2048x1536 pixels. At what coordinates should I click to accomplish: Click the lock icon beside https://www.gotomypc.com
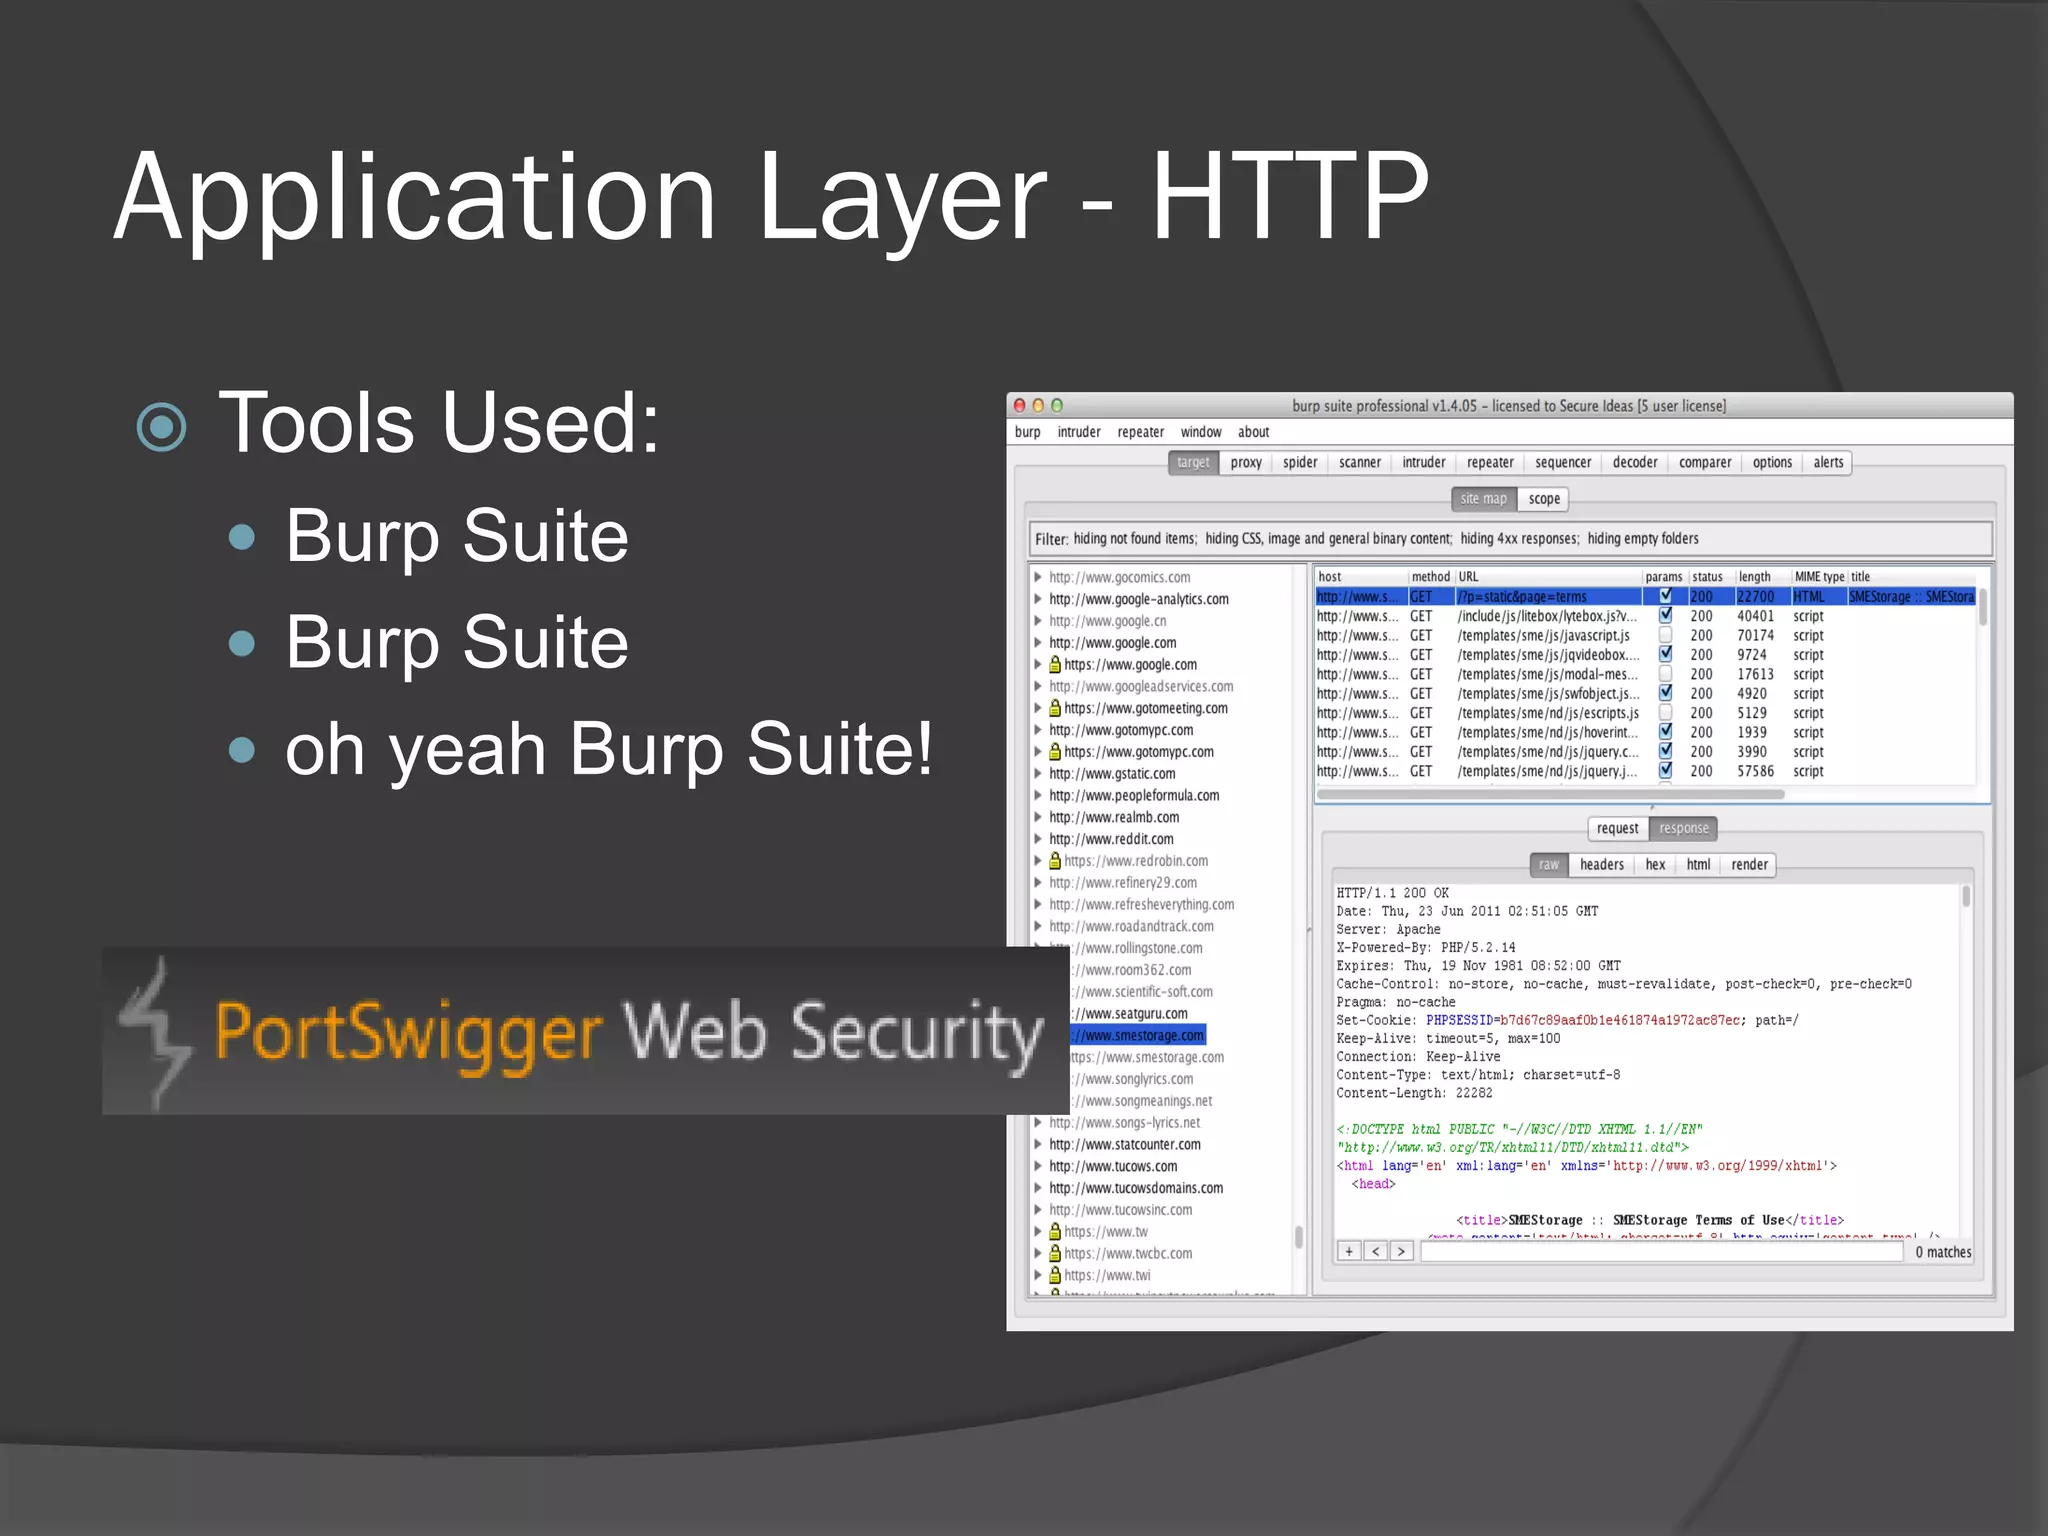coord(1054,751)
